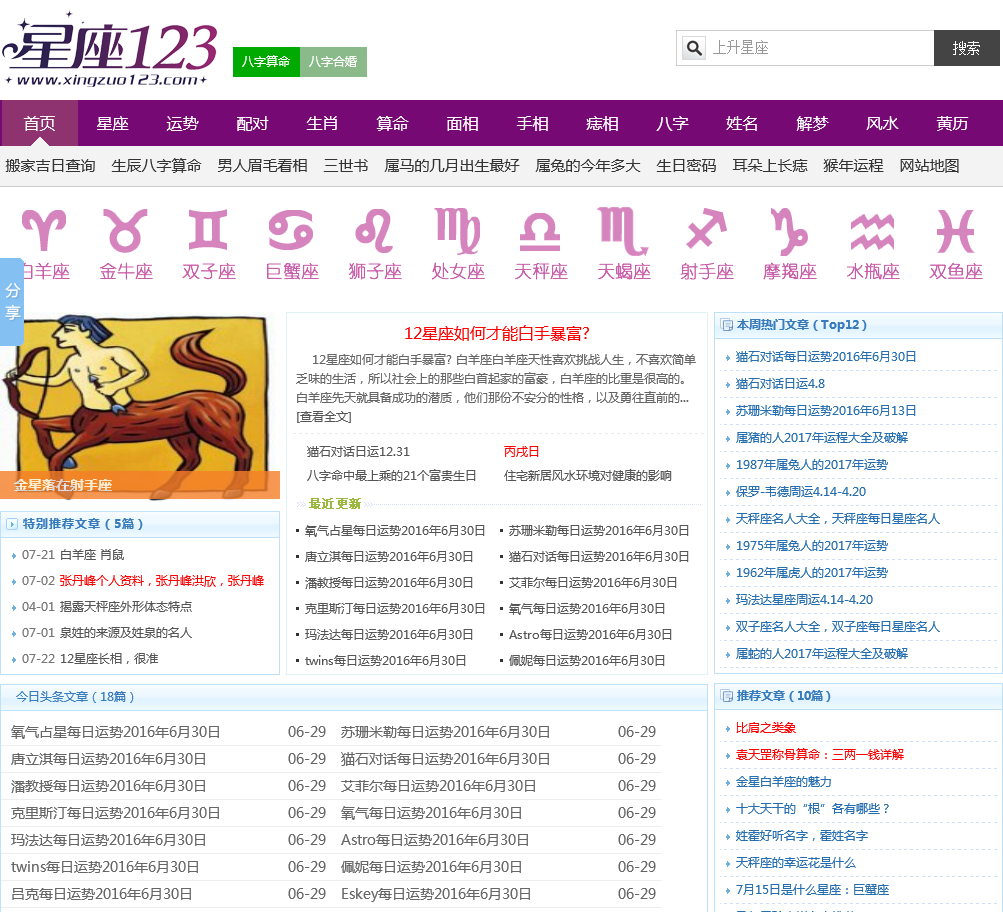Go to 首页 in main navigation
Screen dimensions: 1003x912
[x=40, y=123]
